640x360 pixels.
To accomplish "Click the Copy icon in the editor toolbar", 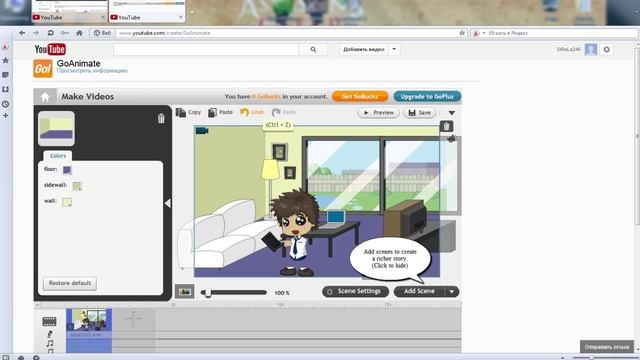I will 181,112.
